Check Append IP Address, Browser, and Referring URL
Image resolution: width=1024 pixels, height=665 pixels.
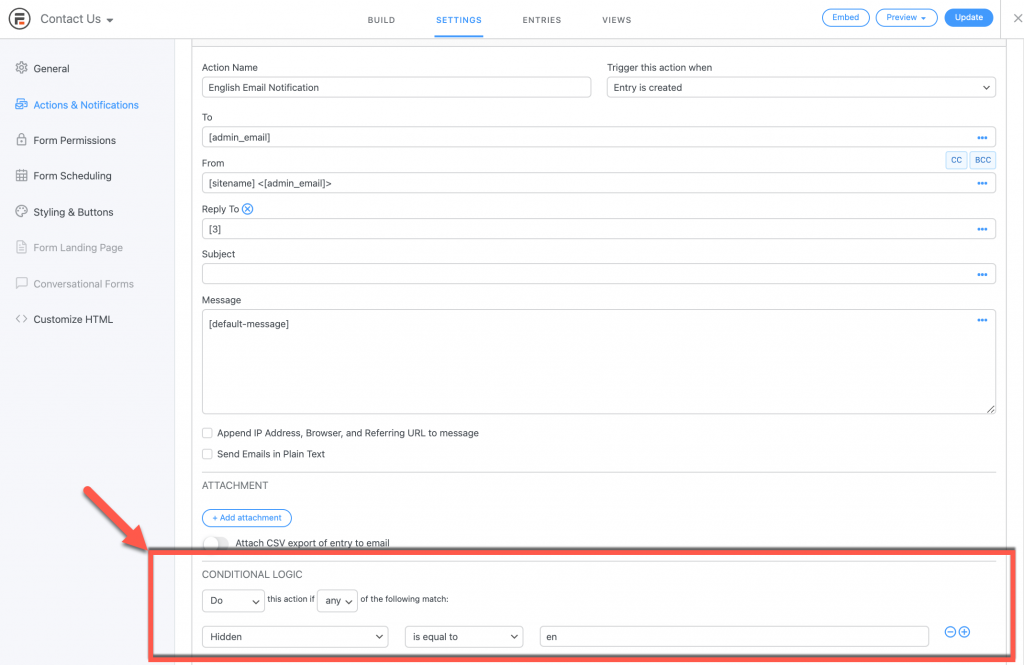[x=207, y=433]
